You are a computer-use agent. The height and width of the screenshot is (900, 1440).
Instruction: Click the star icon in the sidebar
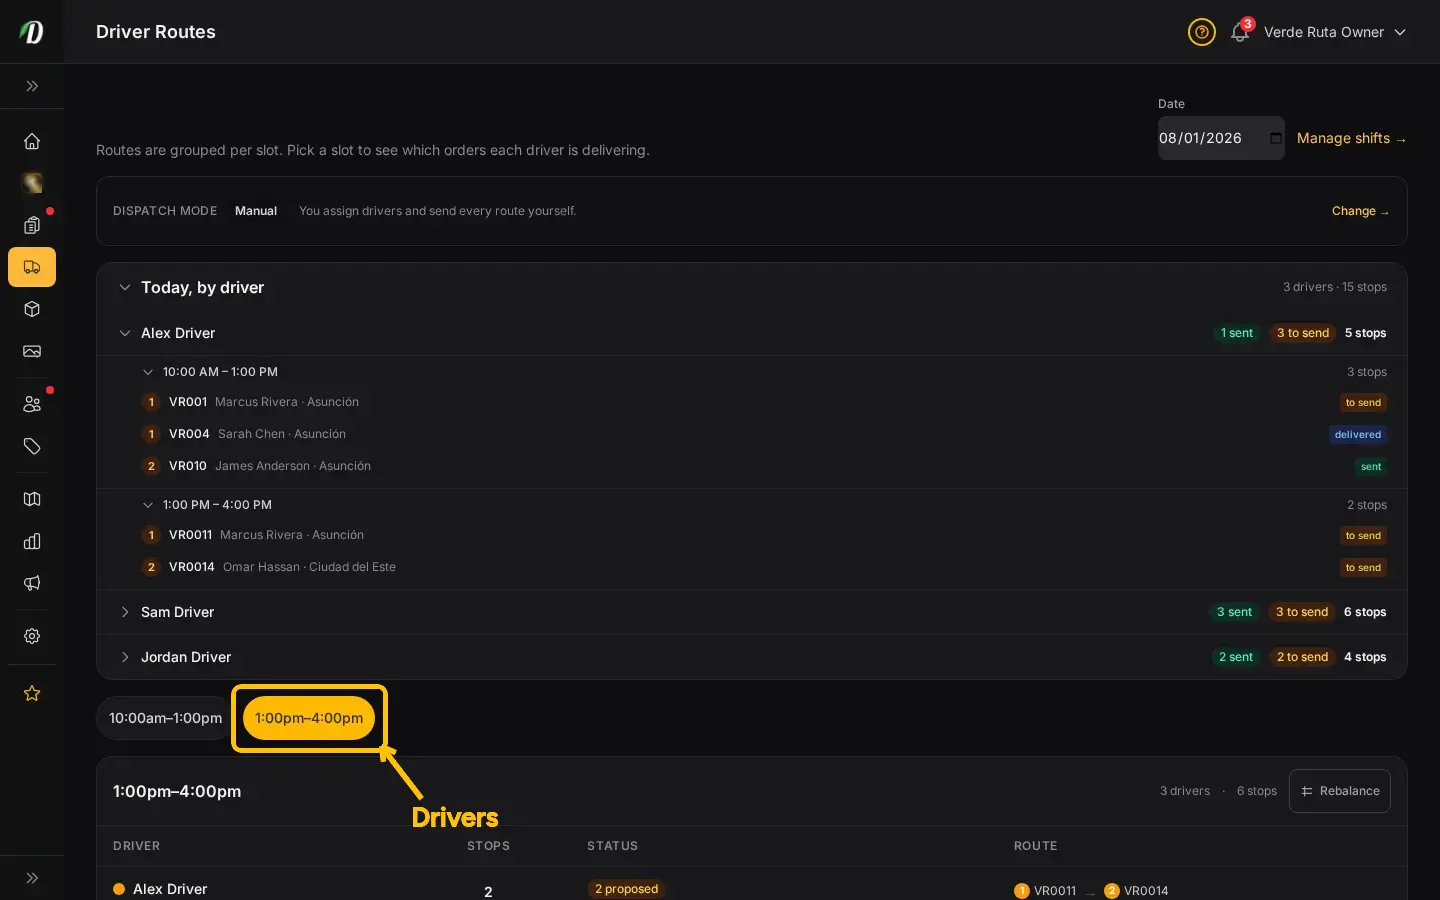pyautogui.click(x=32, y=693)
